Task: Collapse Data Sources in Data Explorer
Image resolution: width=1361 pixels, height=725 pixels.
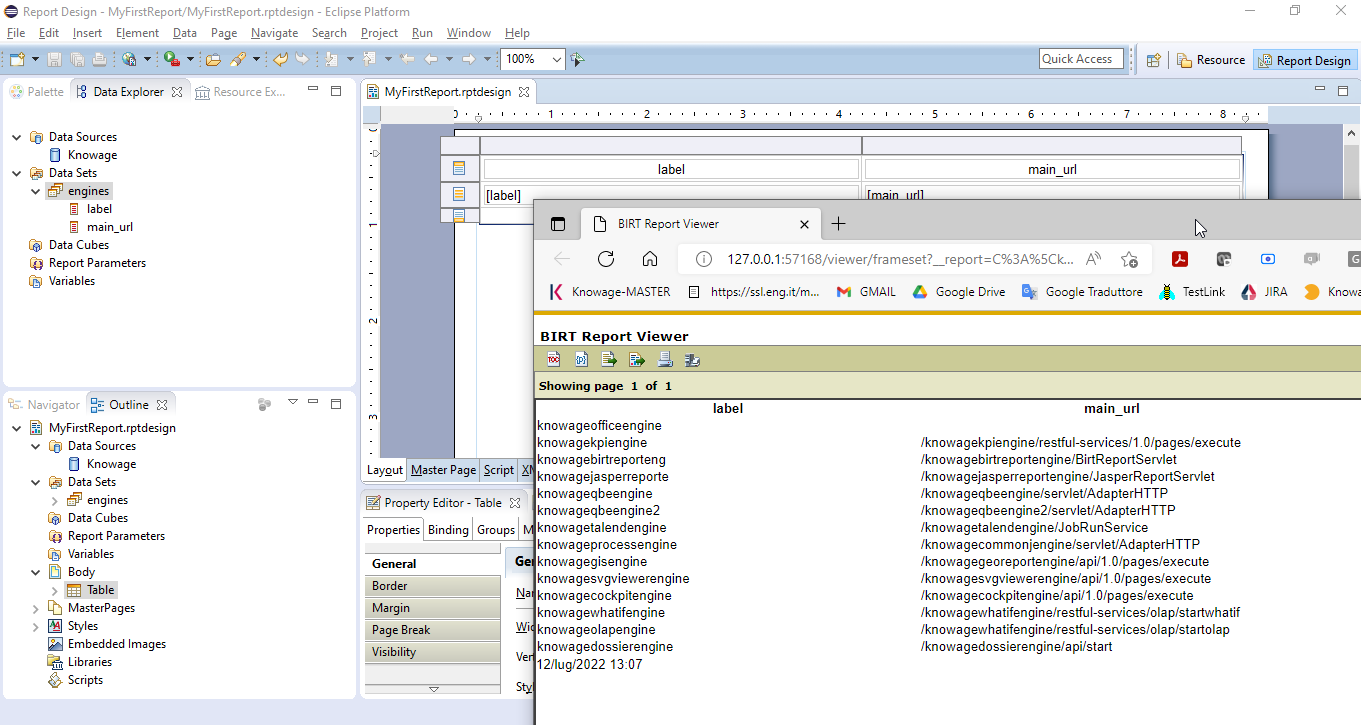Action: click(x=17, y=137)
